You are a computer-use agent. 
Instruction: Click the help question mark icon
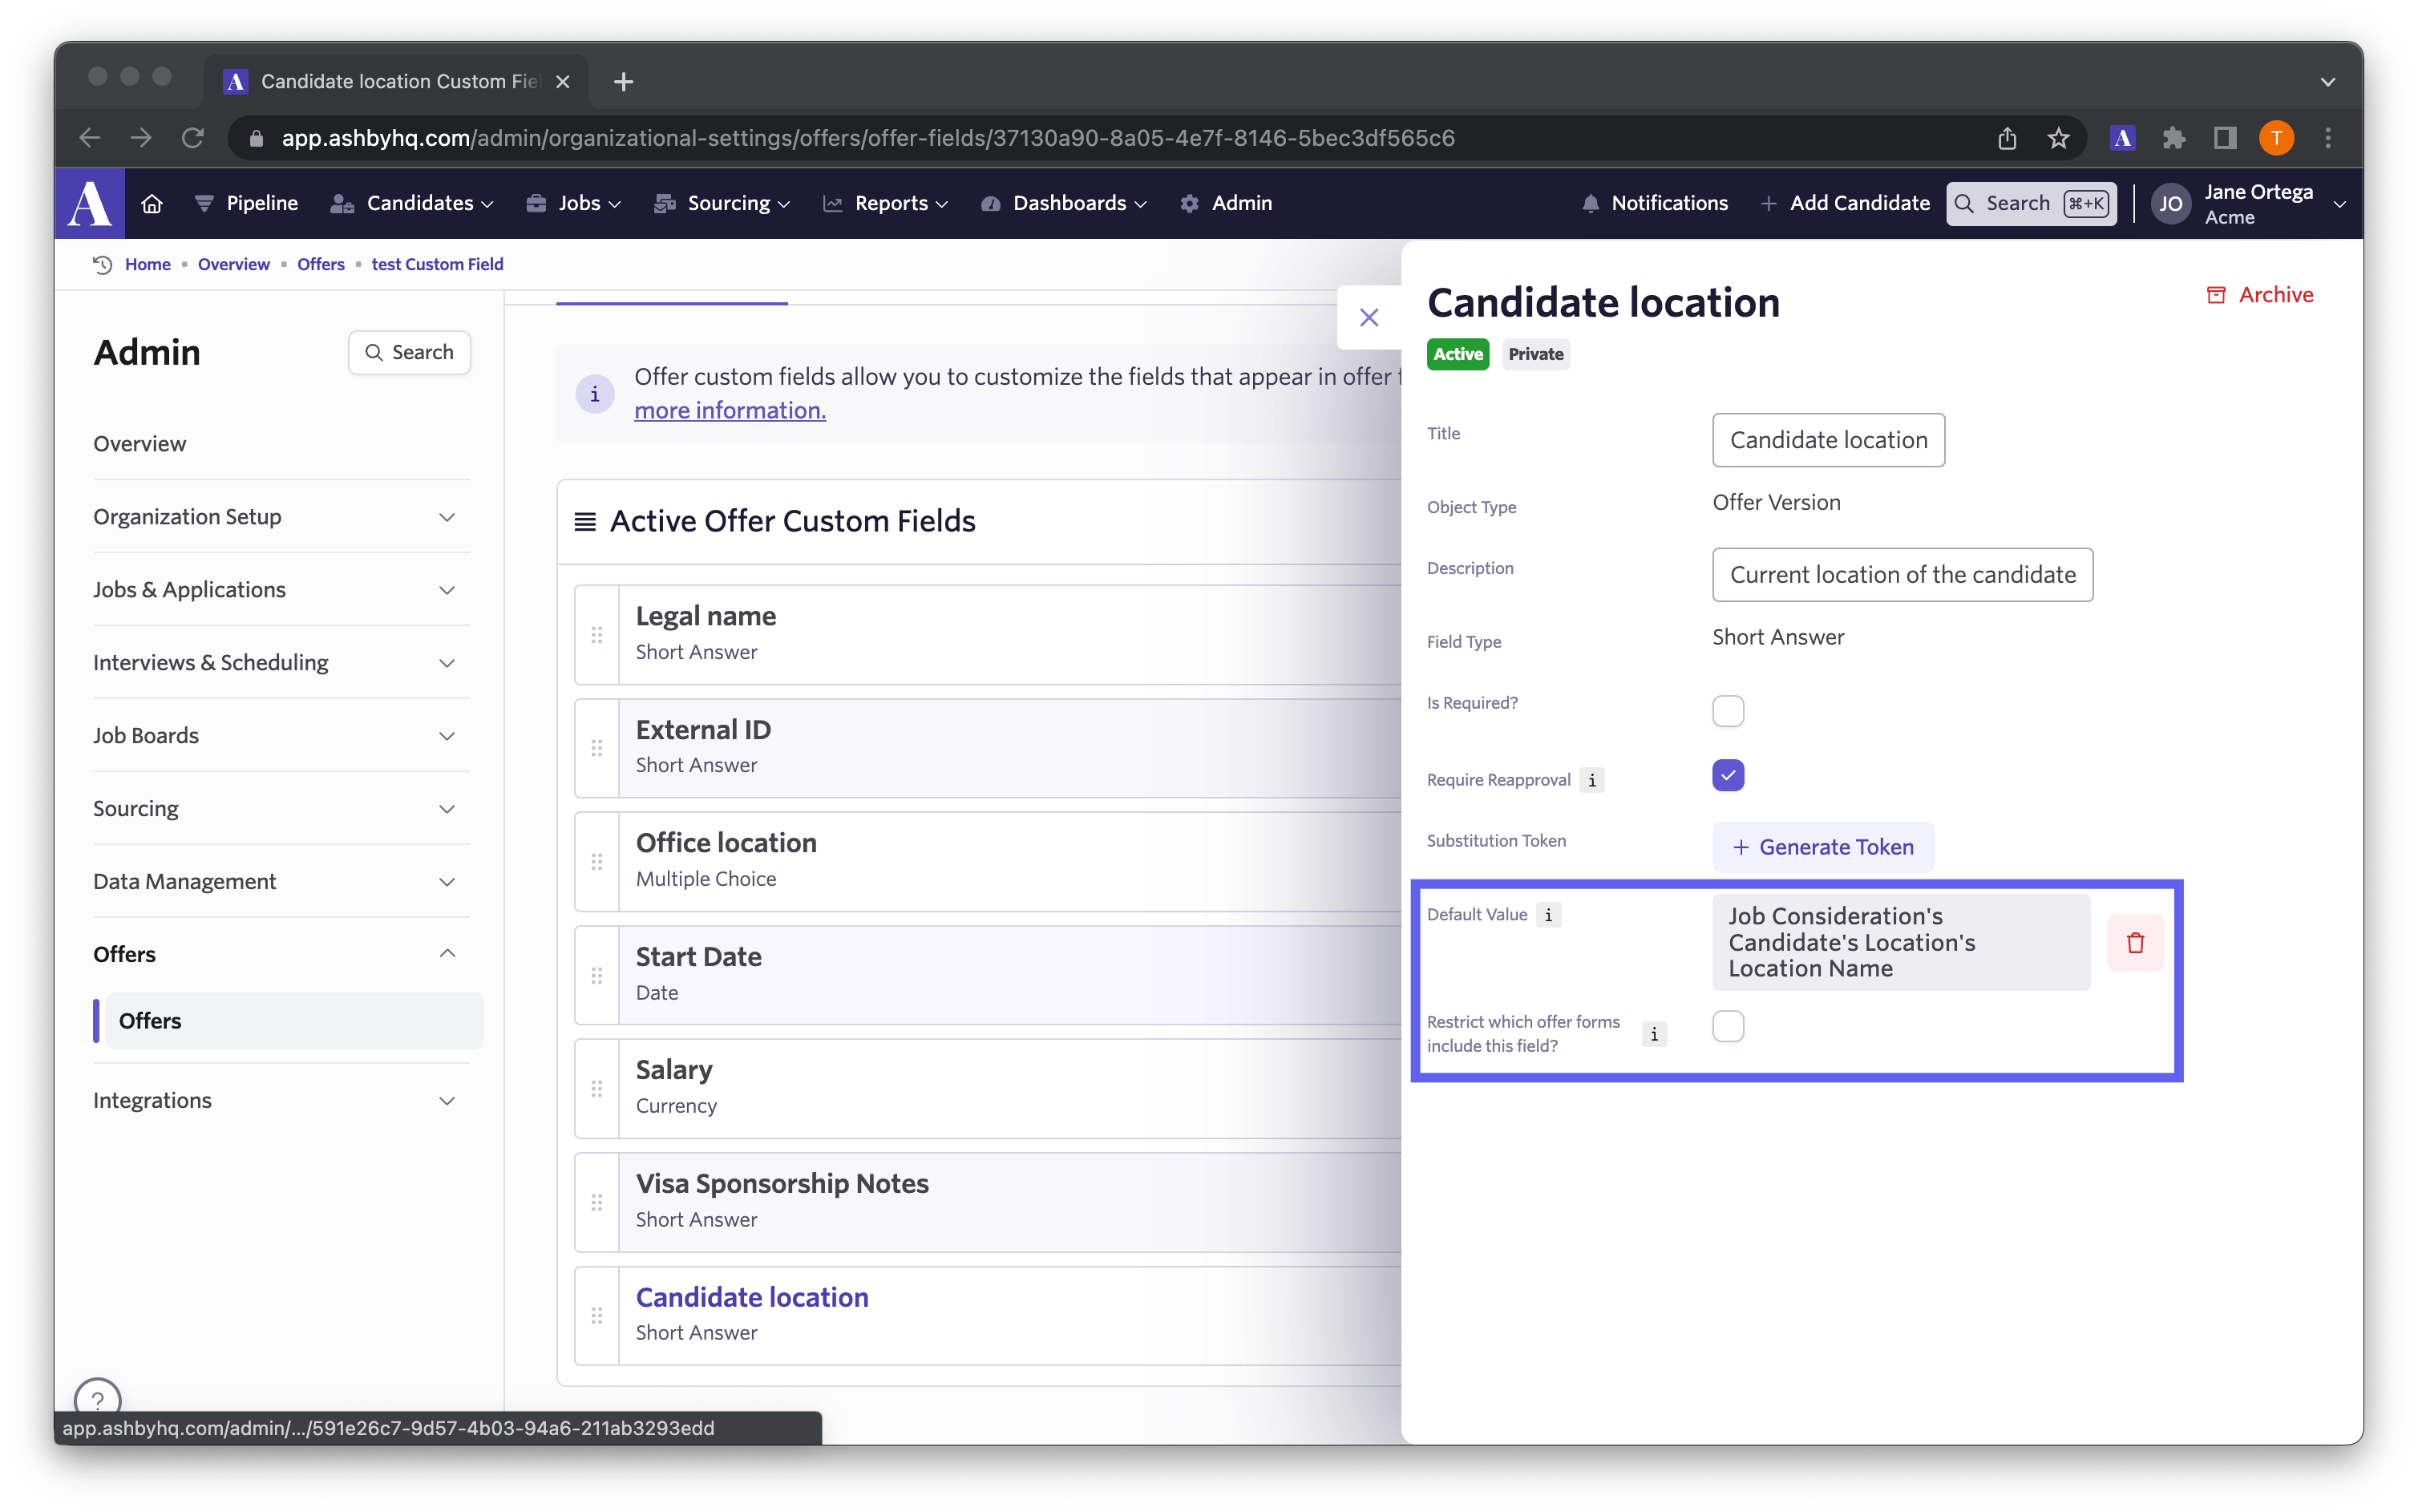(98, 1398)
